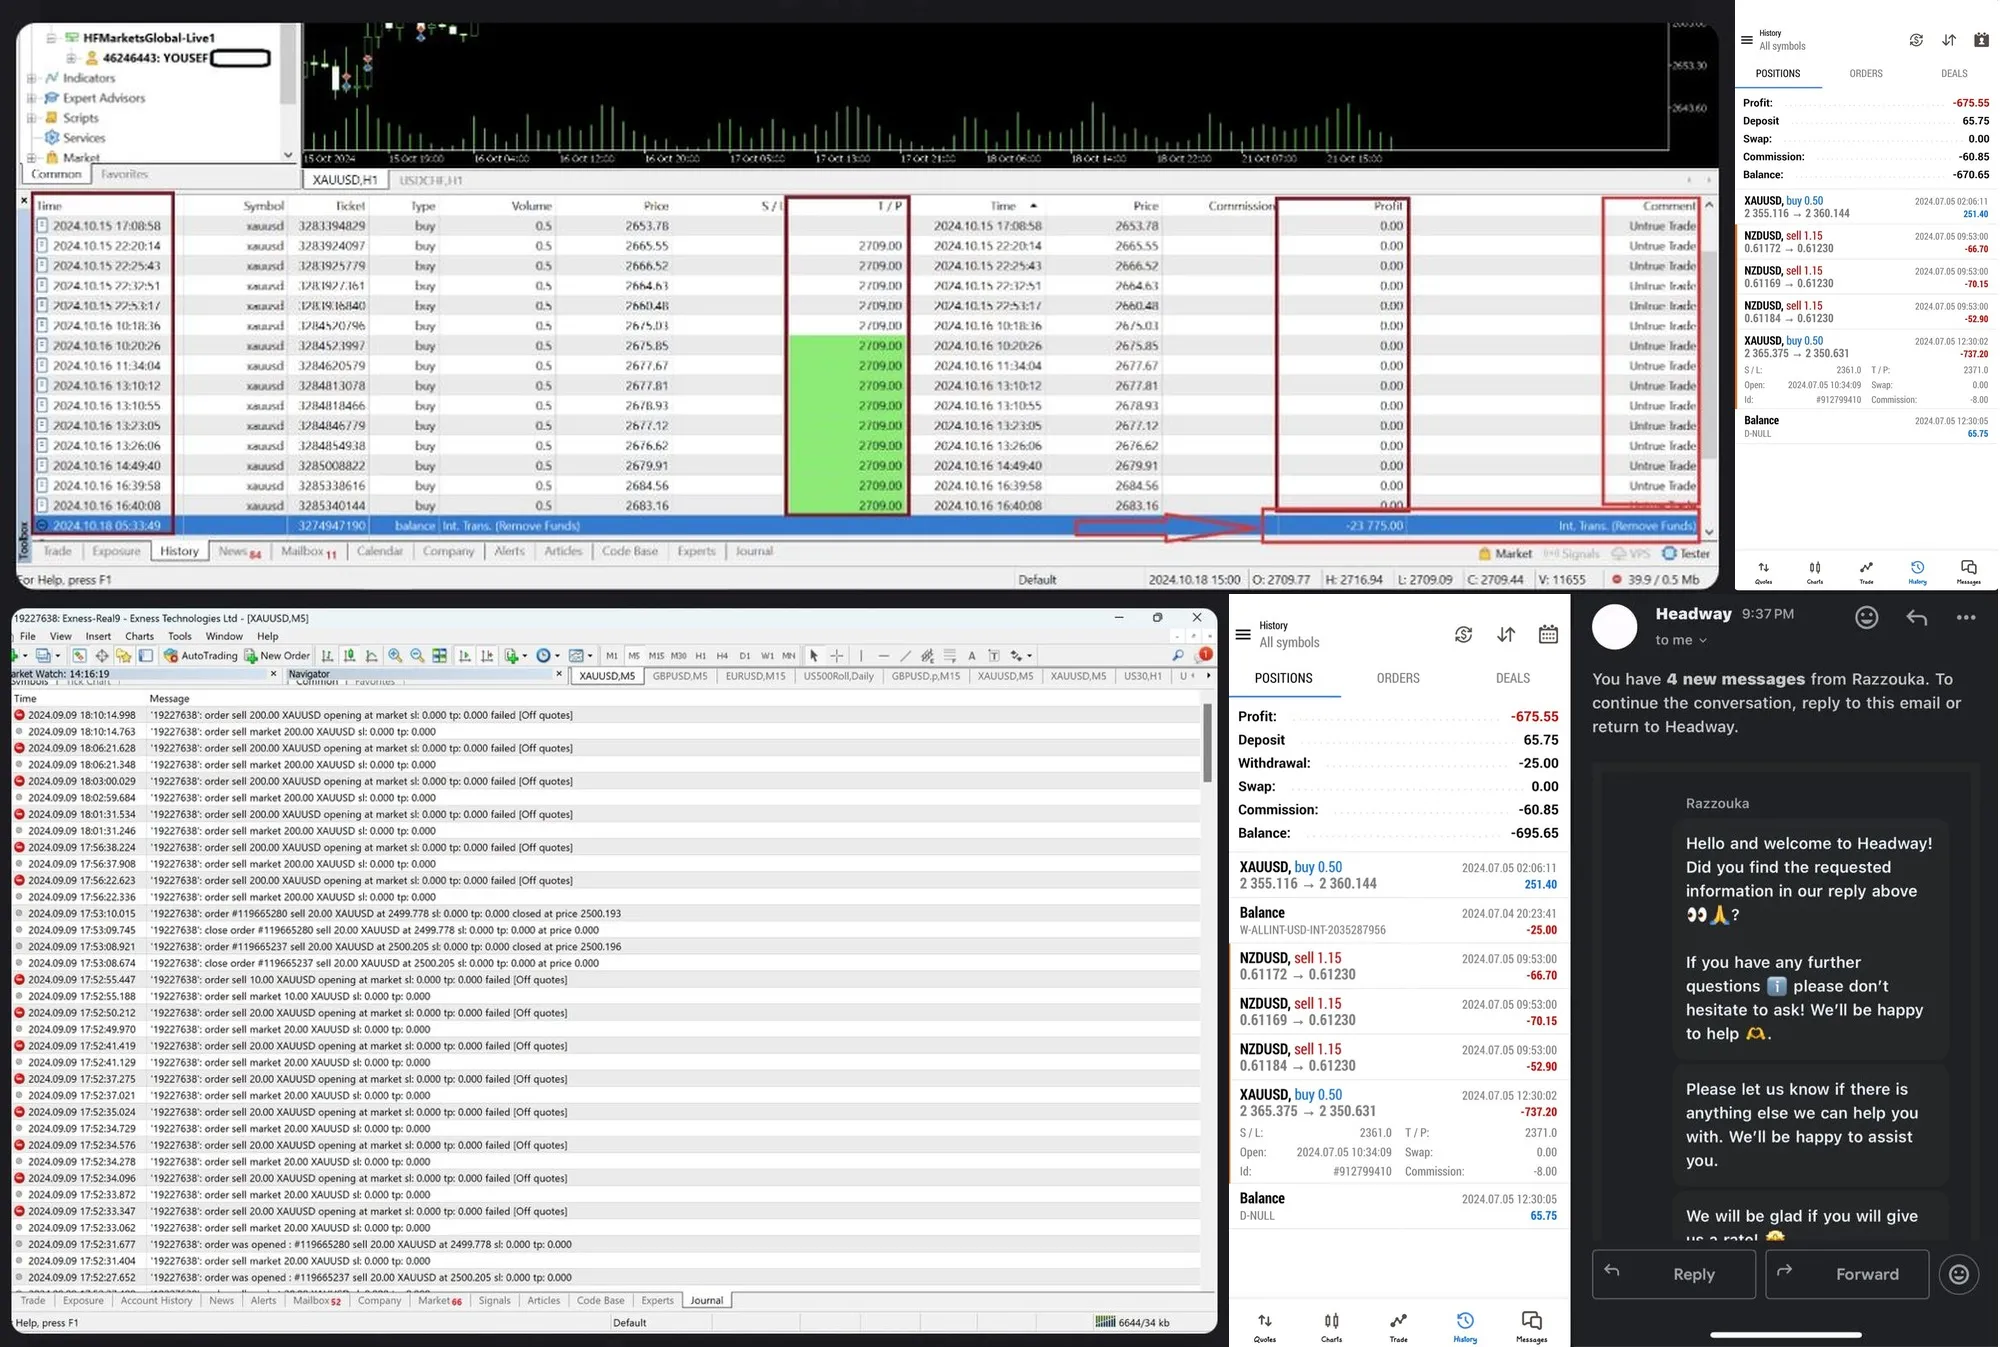Switch to the ORDERS tab in the Withdrawal history panel
Viewport: 2000px width, 1347px height.
tap(1398, 678)
